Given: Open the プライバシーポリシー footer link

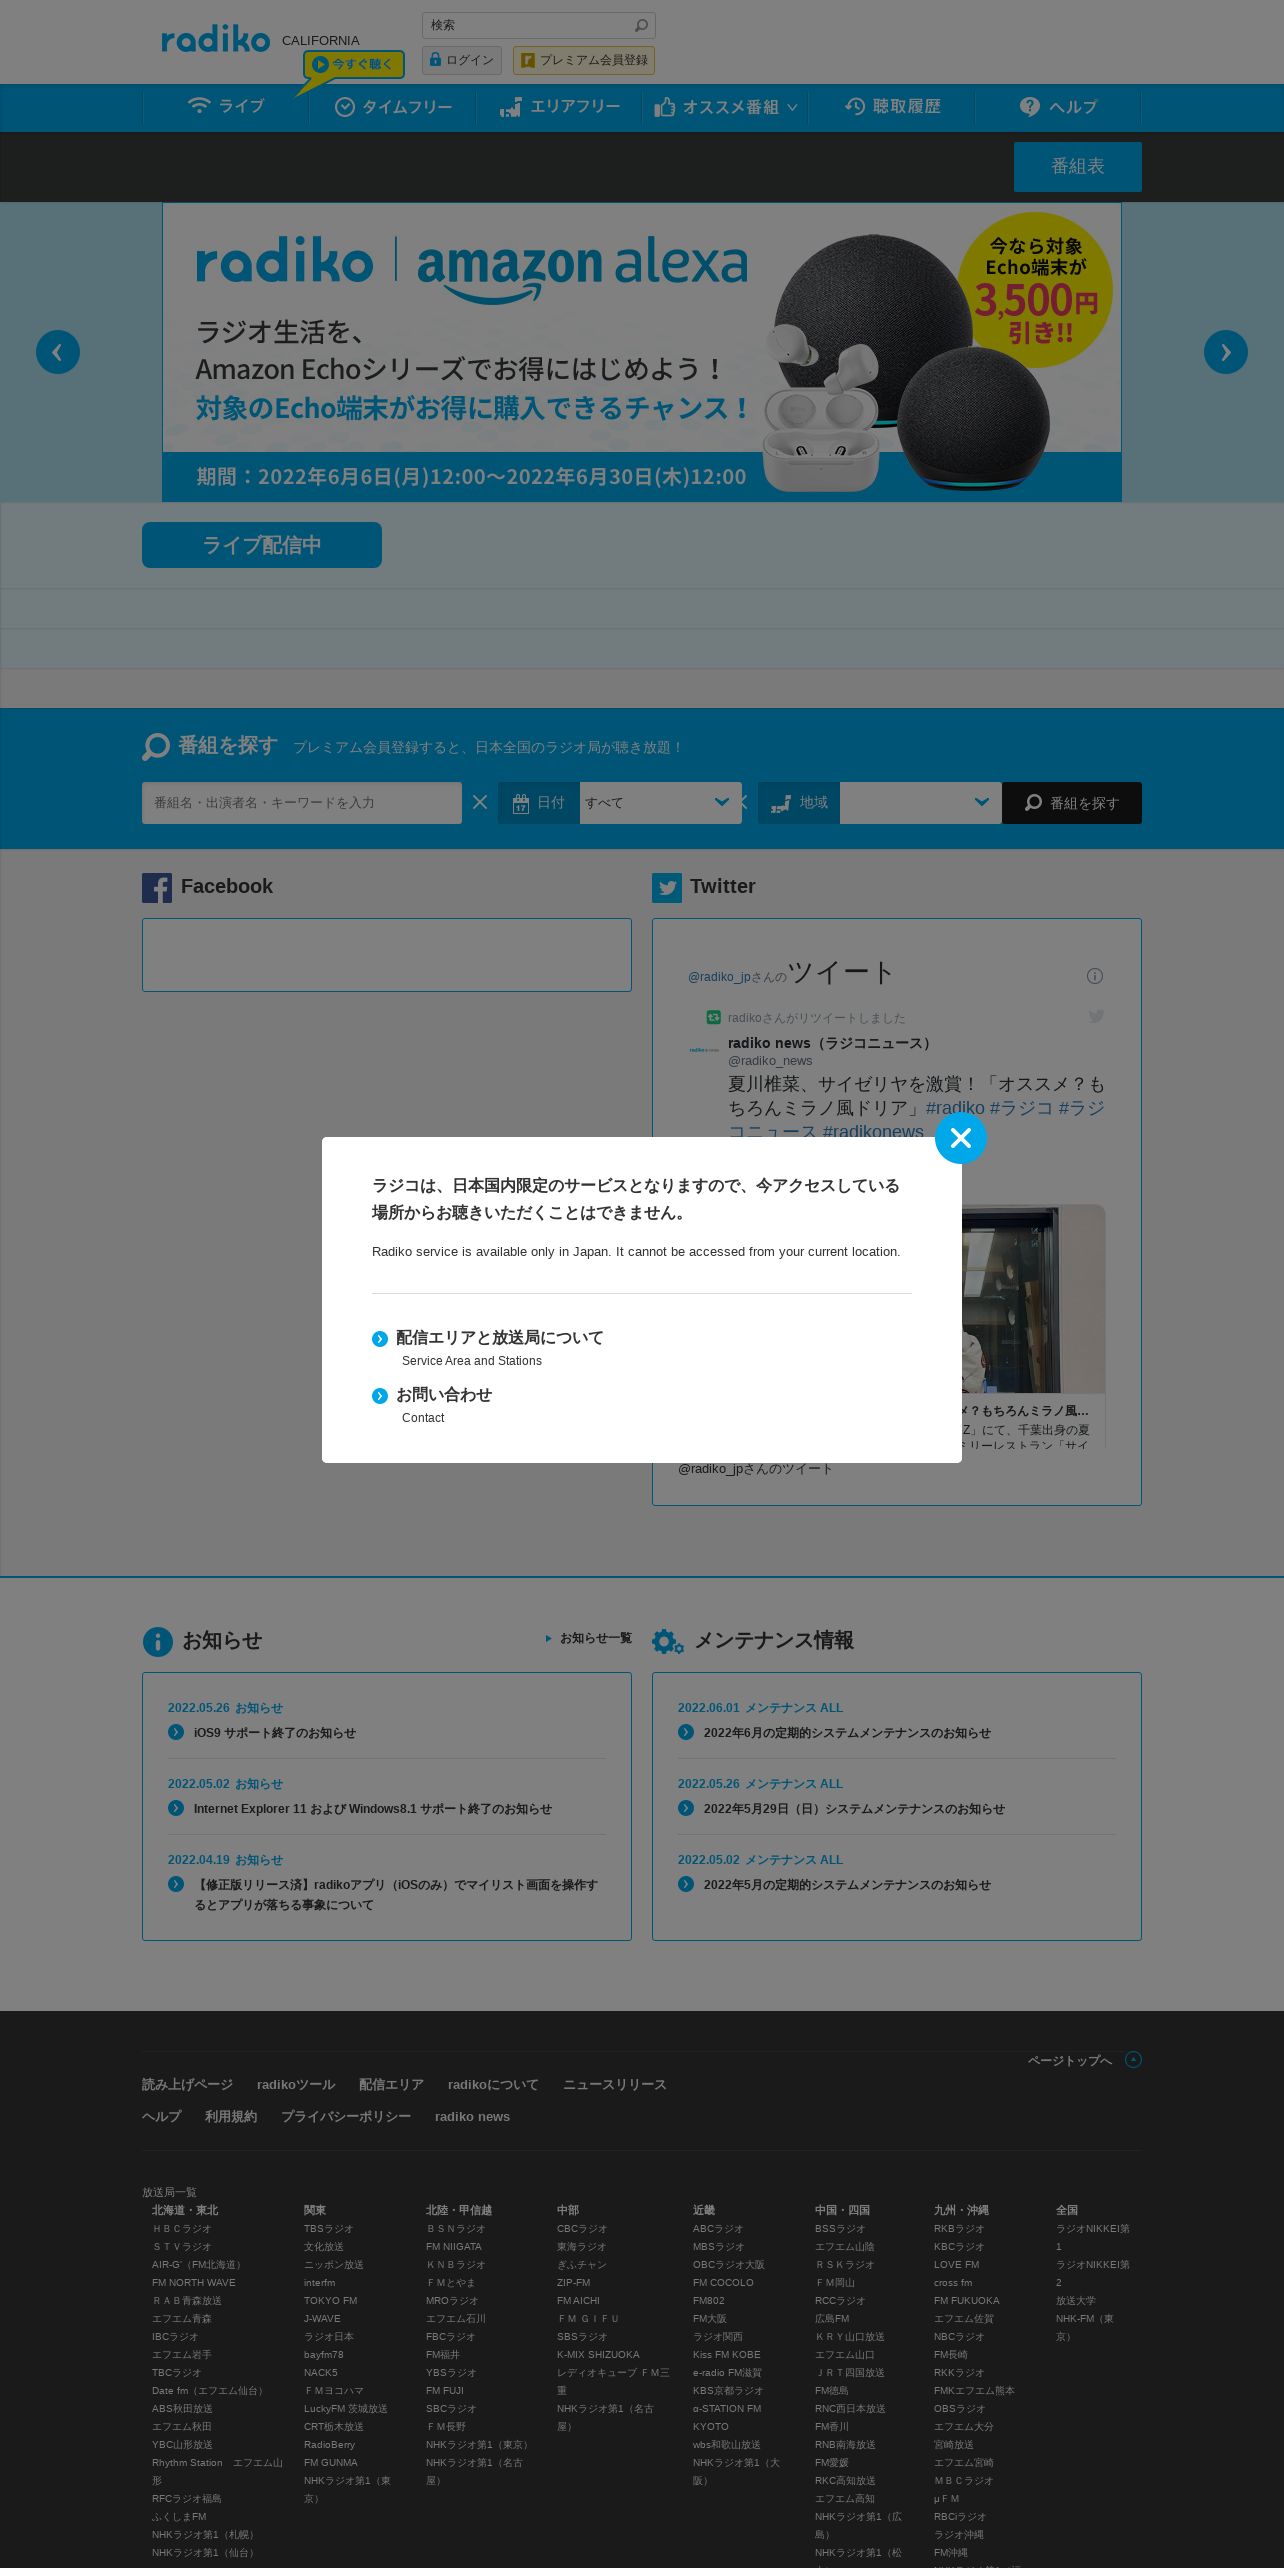Looking at the screenshot, I should pyautogui.click(x=346, y=2116).
